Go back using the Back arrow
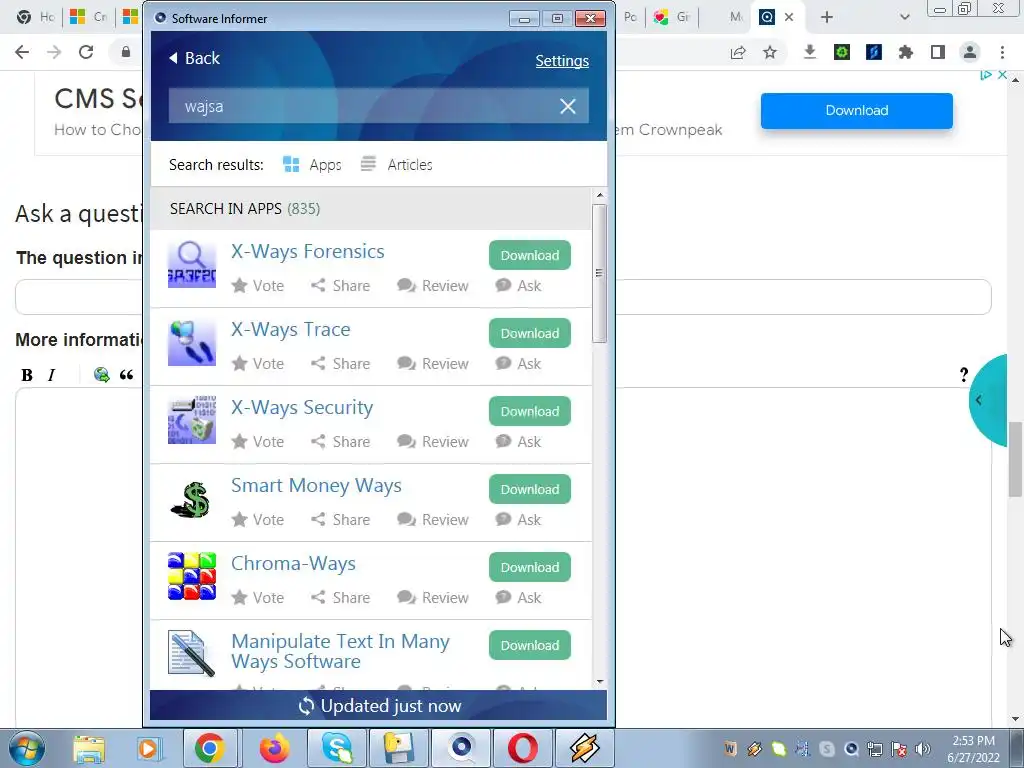The height and width of the screenshot is (768, 1024). [x=194, y=58]
